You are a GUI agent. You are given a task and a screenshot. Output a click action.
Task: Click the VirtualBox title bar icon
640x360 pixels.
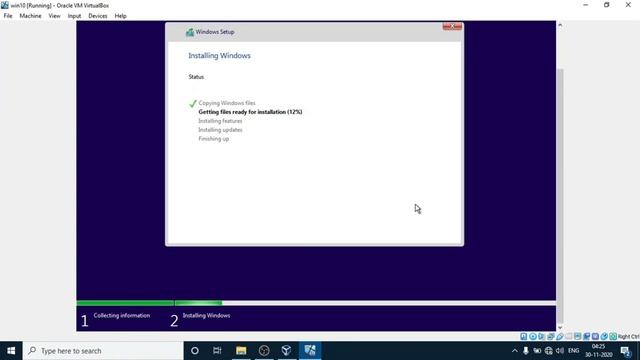pos(4,5)
